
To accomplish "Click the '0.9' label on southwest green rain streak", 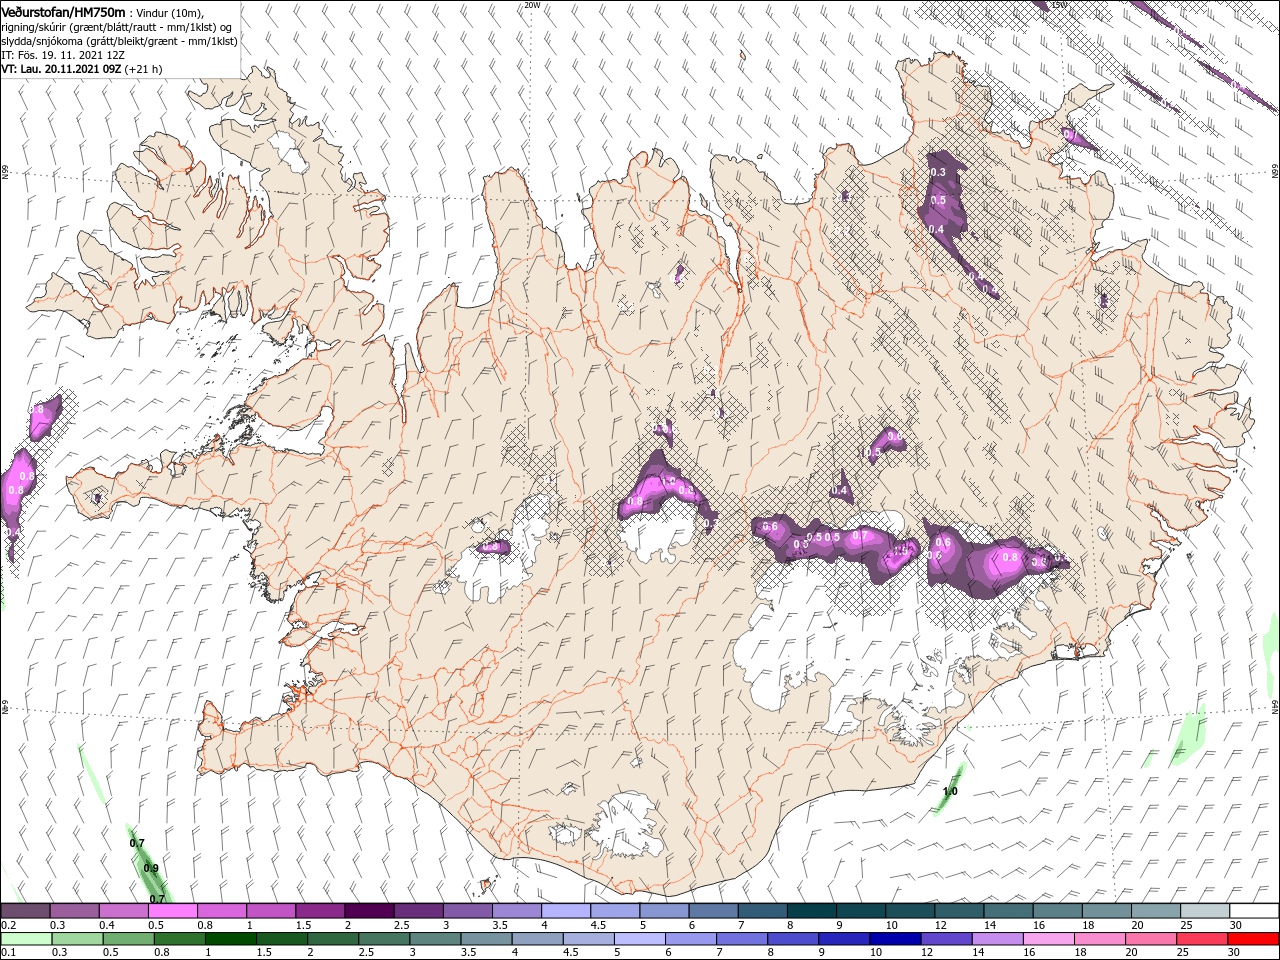I will tap(151, 868).
